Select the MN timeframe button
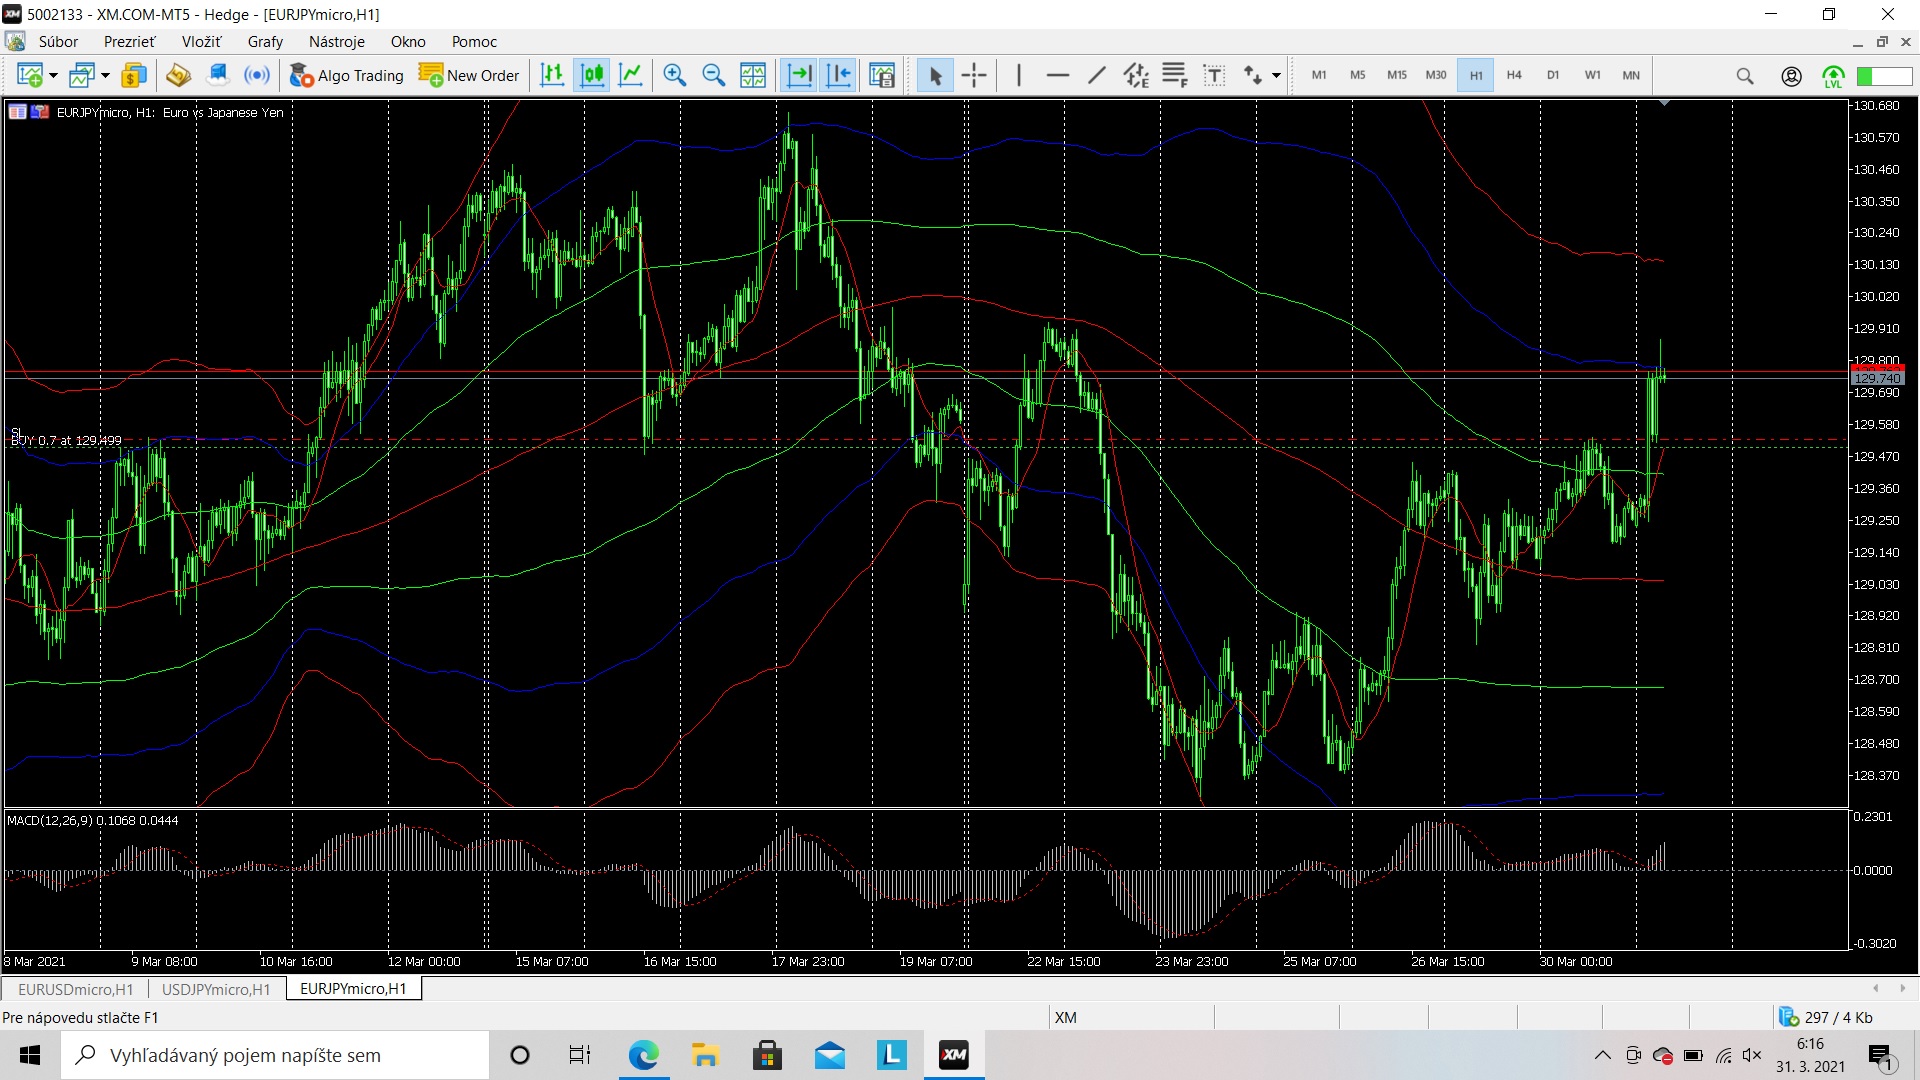The image size is (1920, 1080). (1631, 75)
